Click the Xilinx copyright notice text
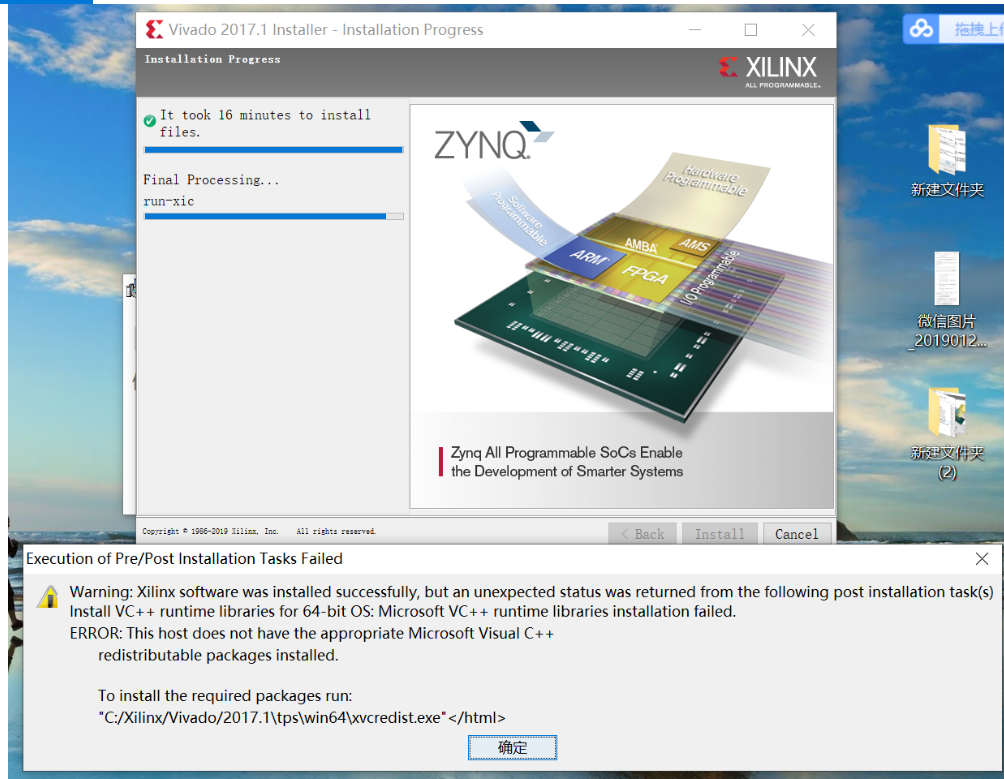This screenshot has width=1004, height=779. (259, 531)
